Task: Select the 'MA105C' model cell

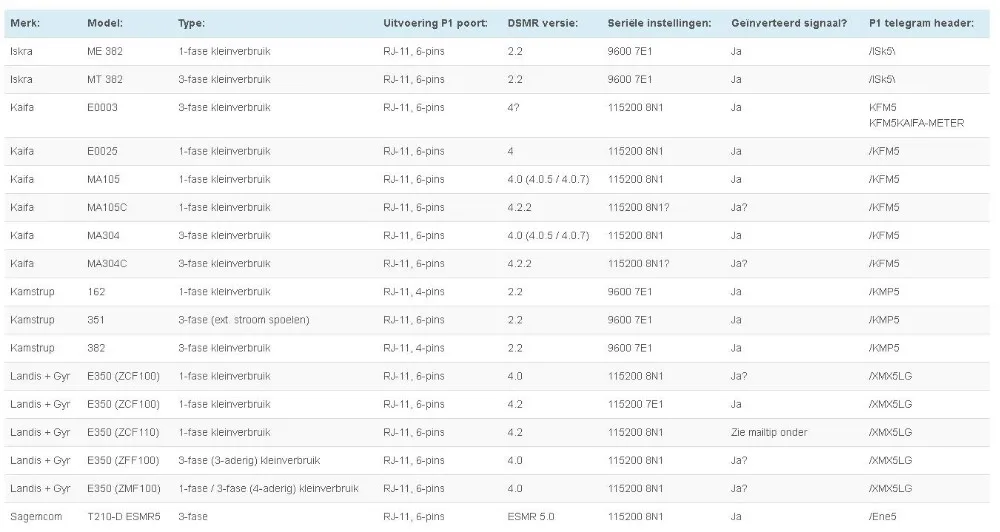Action: 107,208
